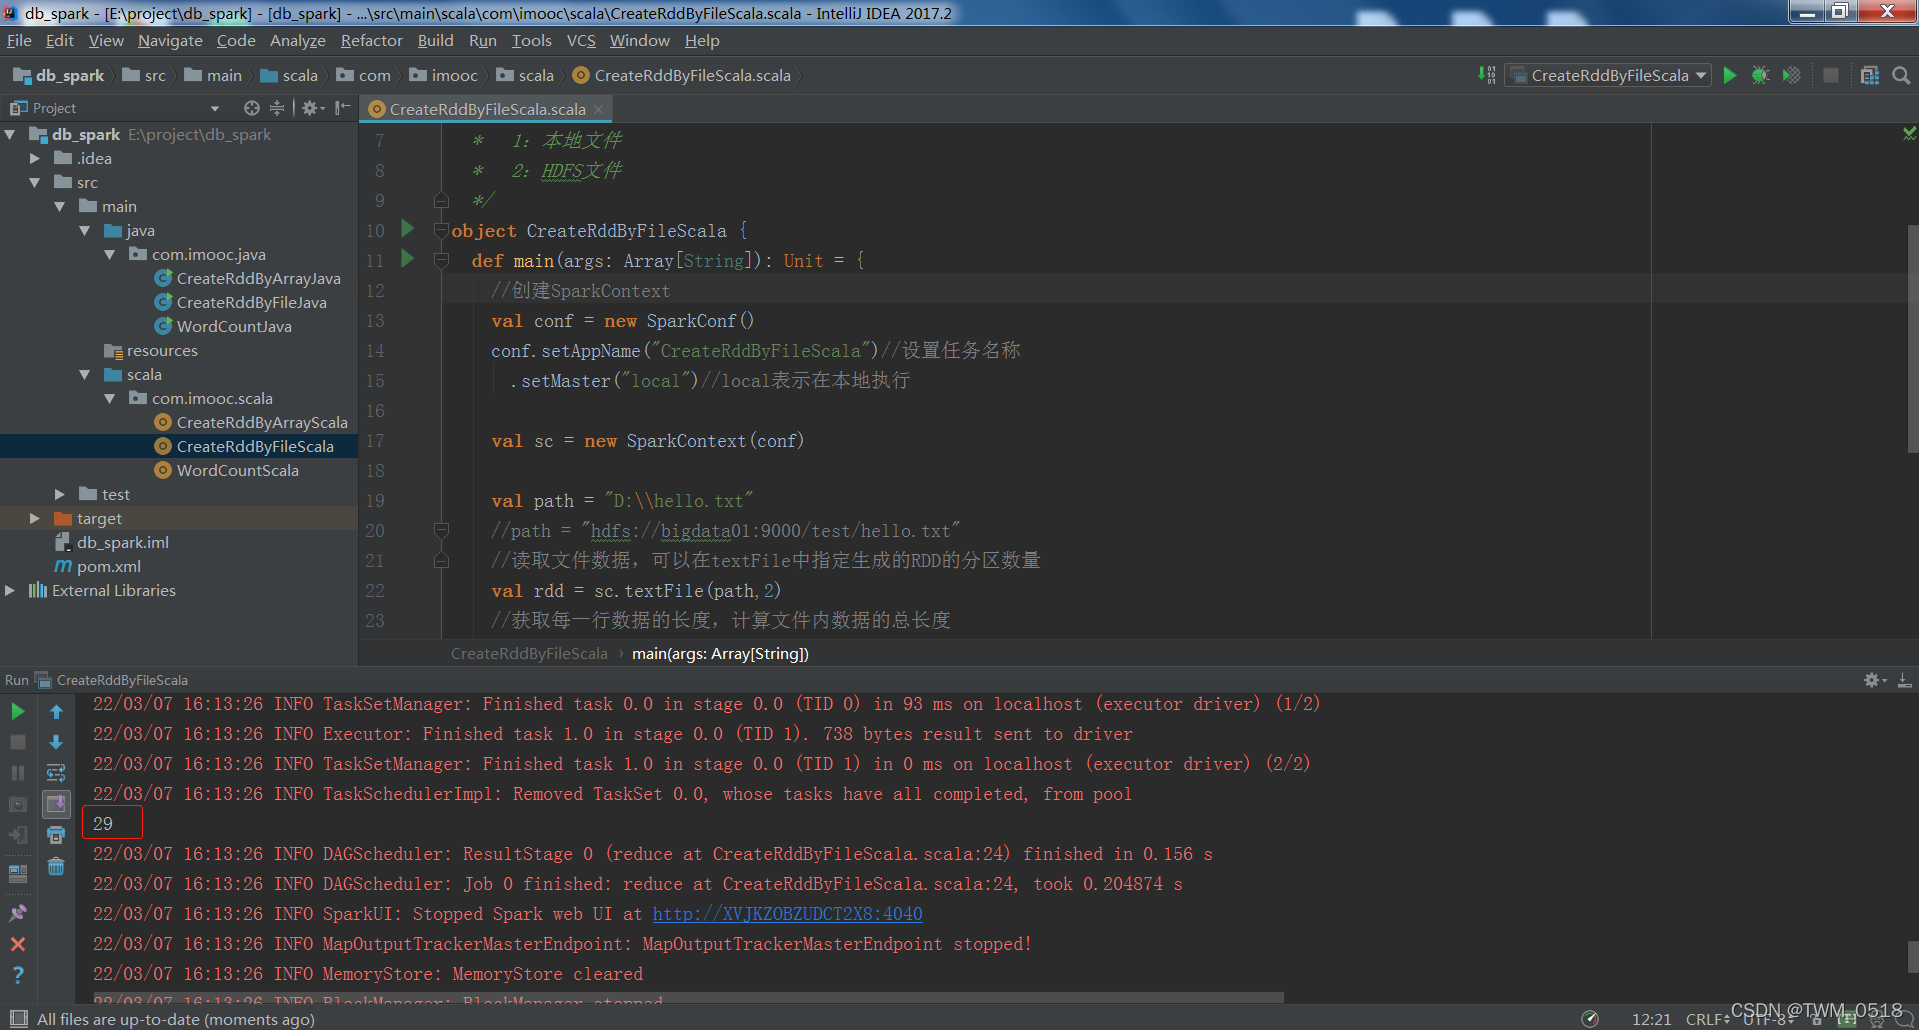Click CreateRddByFileScala breadcrumb below editor
The width and height of the screenshot is (1919, 1030).
529,654
